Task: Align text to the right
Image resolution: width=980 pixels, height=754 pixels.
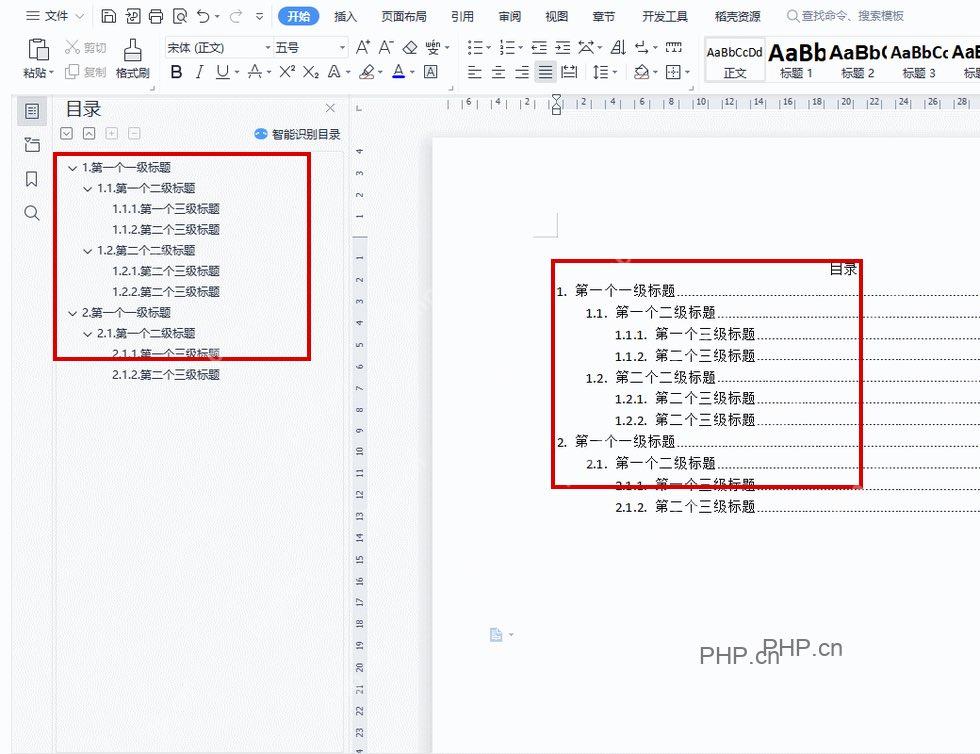Action: pos(522,73)
